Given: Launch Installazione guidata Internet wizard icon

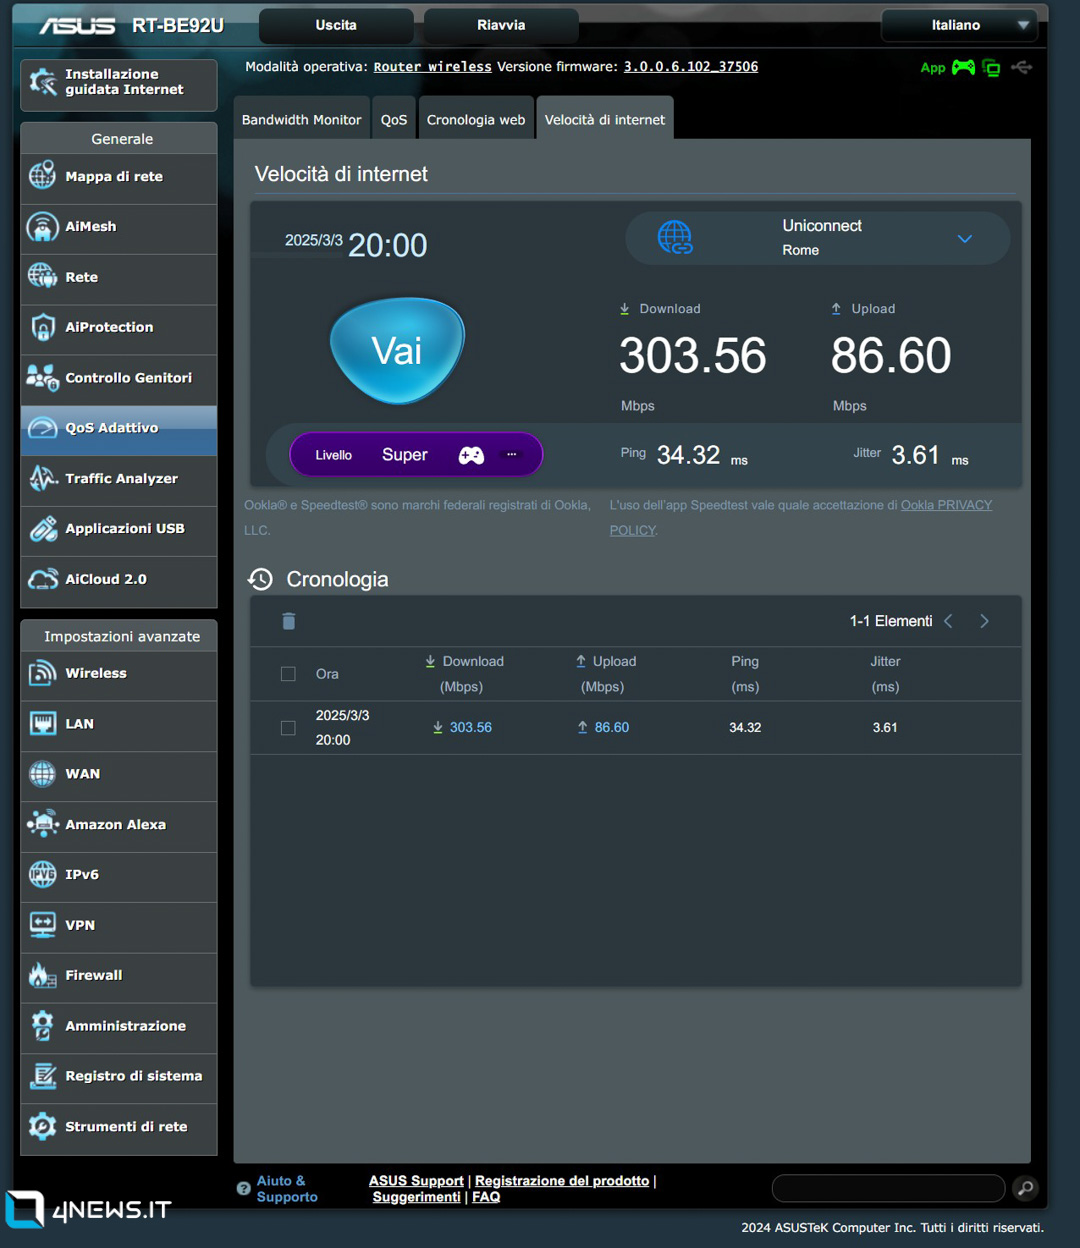Looking at the screenshot, I should 42,82.
